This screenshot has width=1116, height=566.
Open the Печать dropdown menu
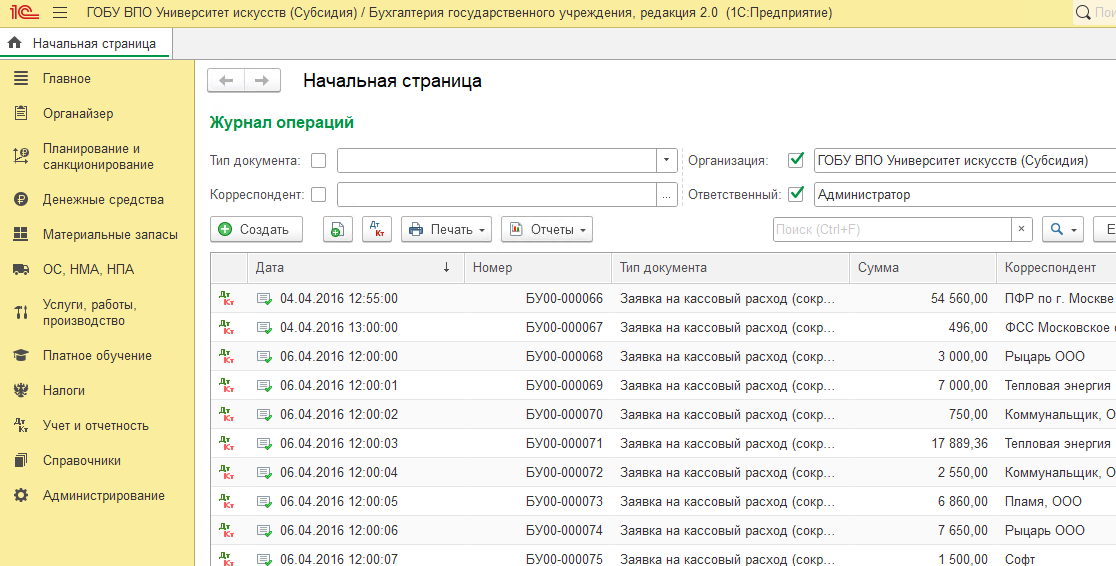tap(446, 229)
